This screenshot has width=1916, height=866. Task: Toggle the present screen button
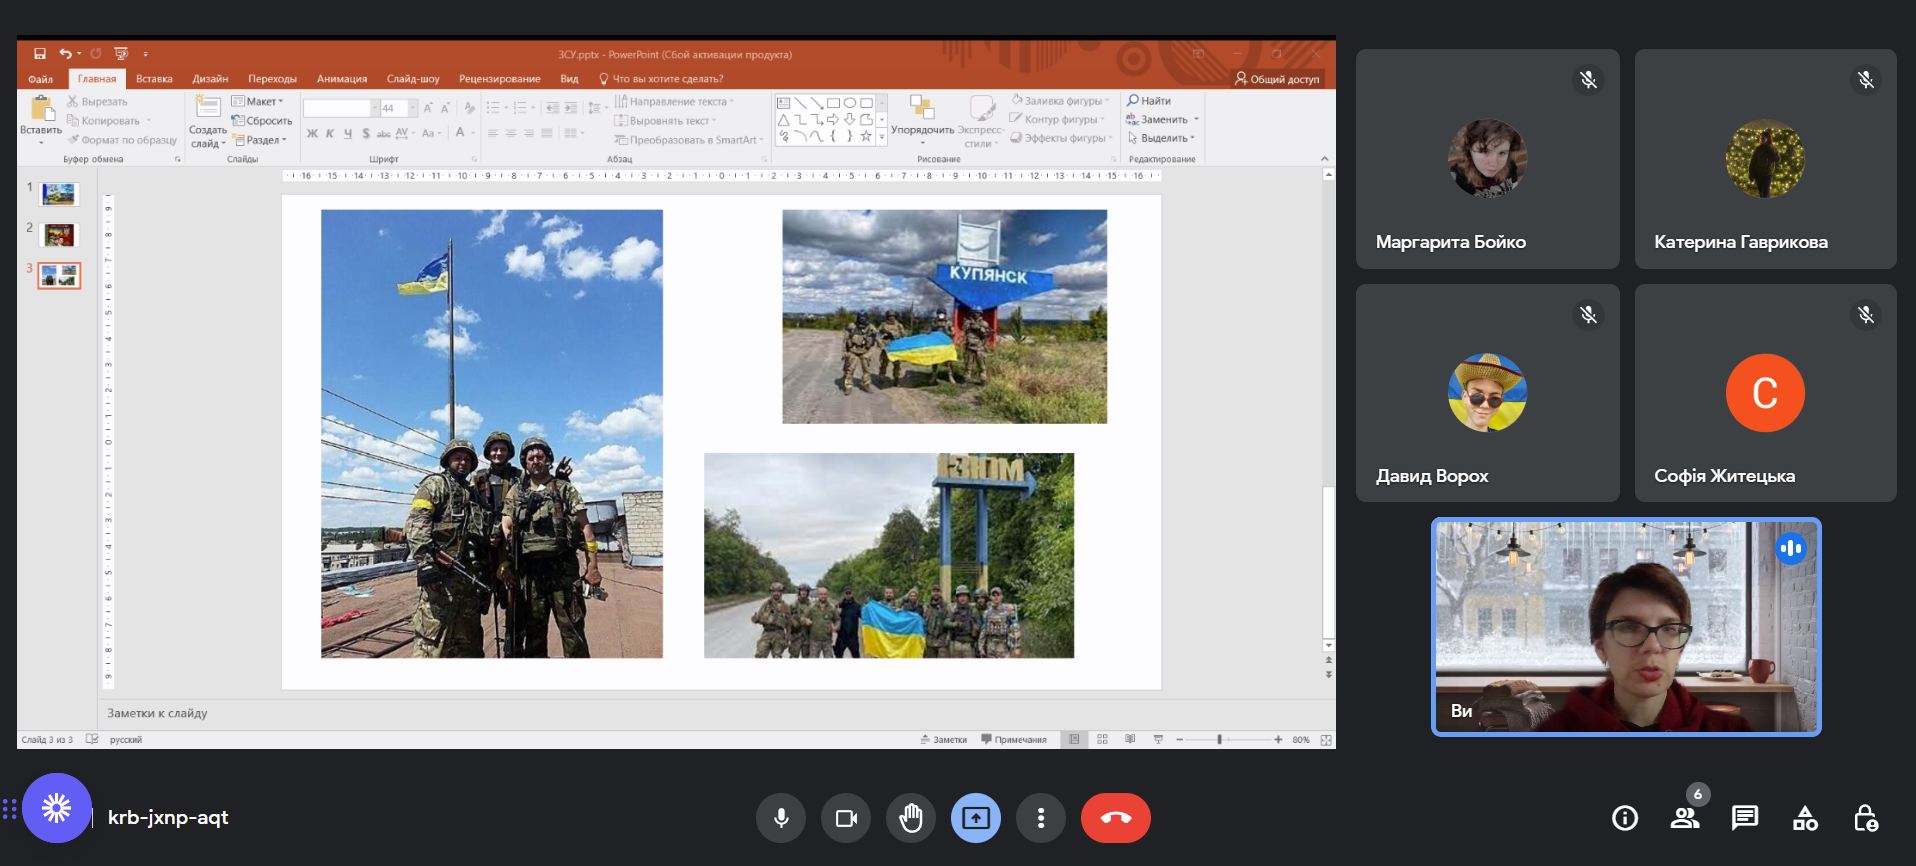pyautogui.click(x=976, y=818)
